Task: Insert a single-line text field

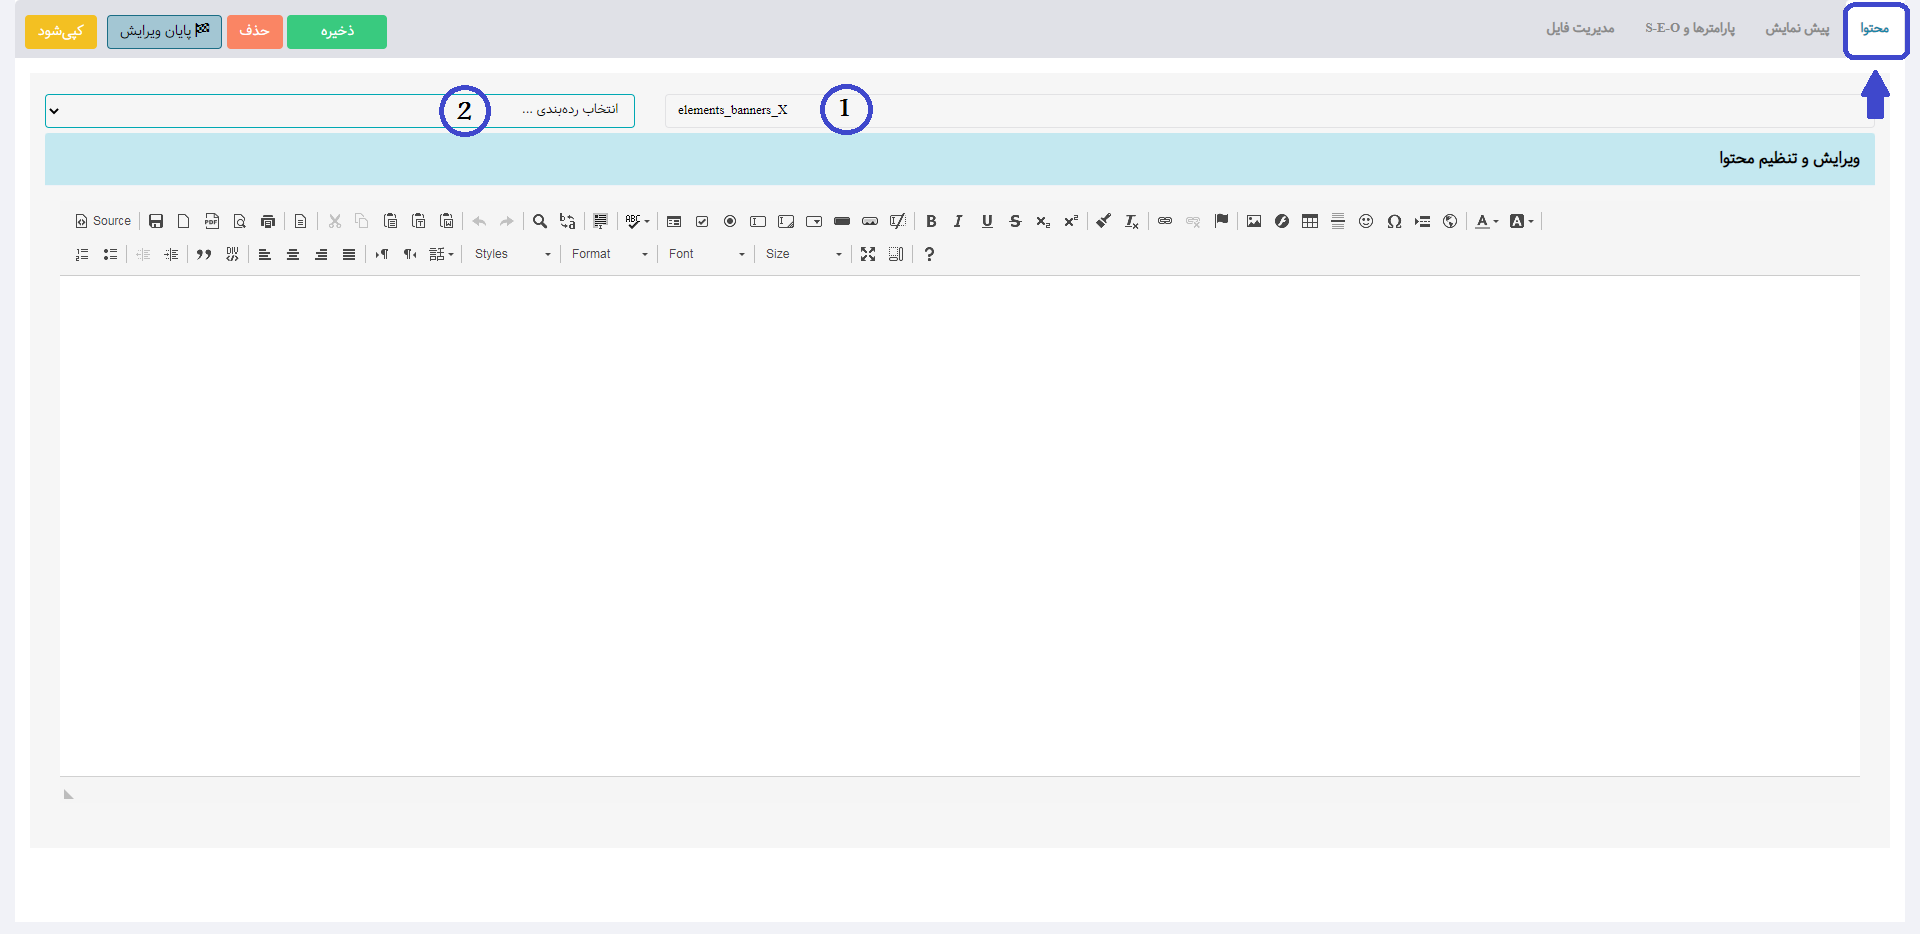Action: coord(758,221)
